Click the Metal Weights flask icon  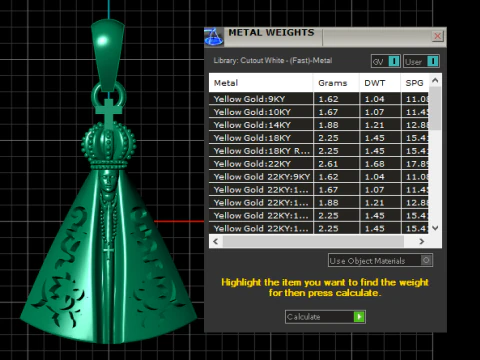(214, 37)
